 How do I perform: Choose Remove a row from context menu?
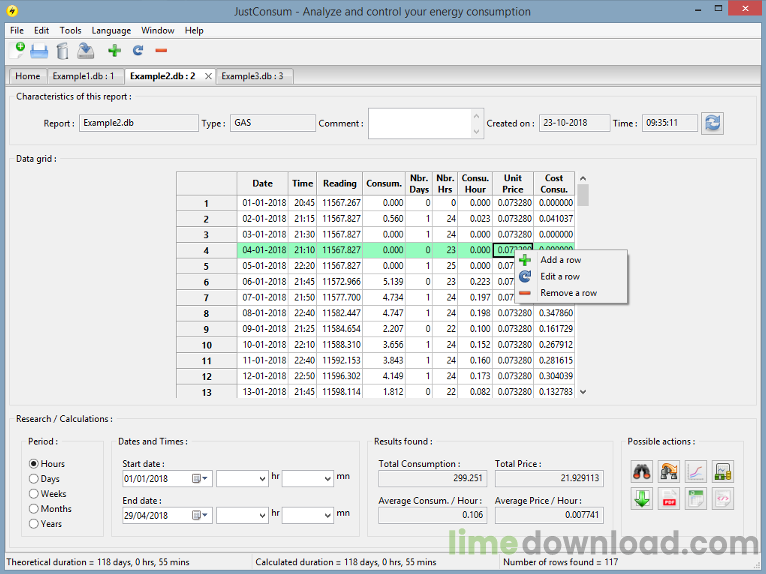569,293
